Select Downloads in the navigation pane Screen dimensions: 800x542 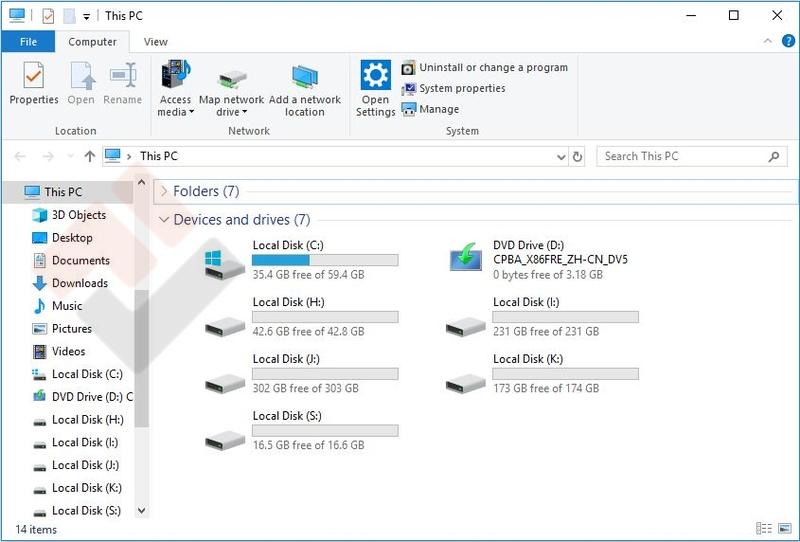[79, 283]
